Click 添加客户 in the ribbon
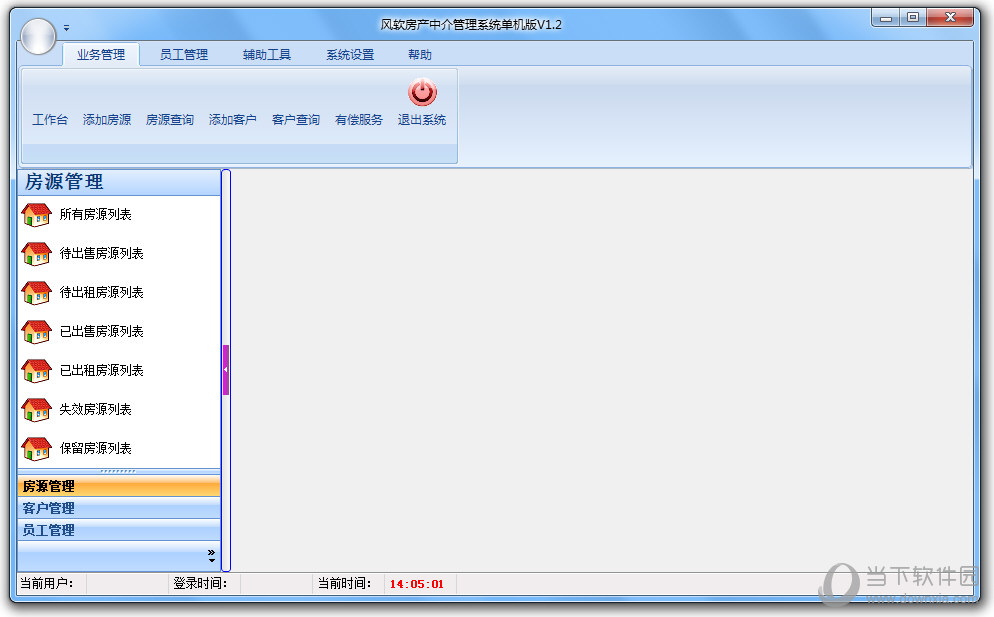The width and height of the screenshot is (994, 617). point(233,119)
